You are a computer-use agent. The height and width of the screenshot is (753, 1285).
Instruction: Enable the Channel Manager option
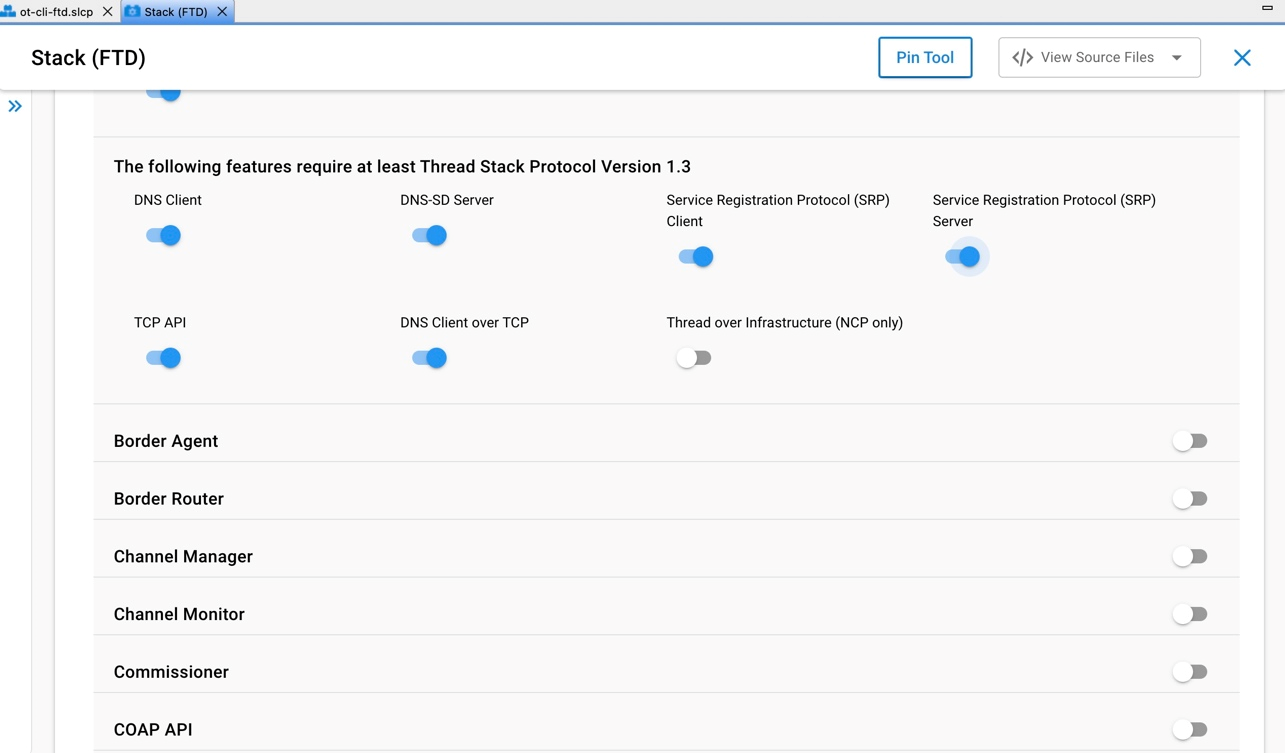click(1189, 557)
